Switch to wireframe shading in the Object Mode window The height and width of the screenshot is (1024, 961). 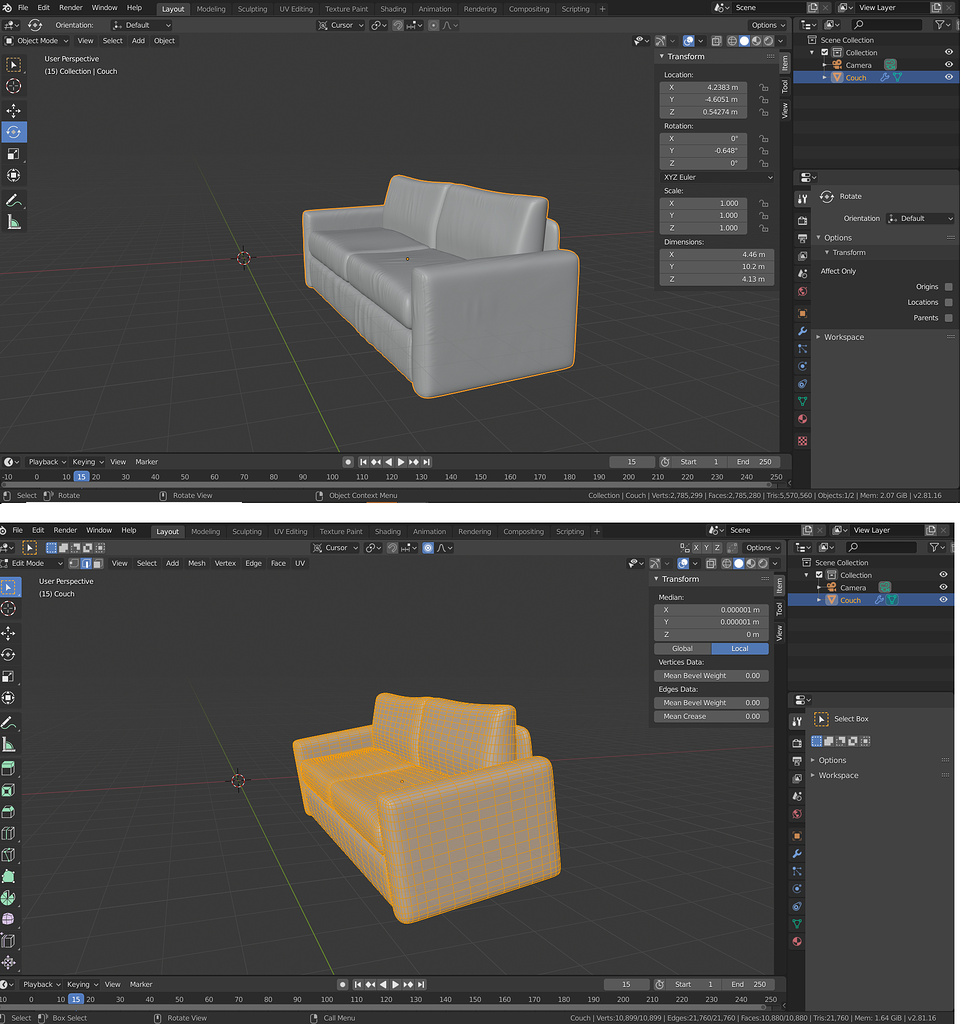[732, 40]
